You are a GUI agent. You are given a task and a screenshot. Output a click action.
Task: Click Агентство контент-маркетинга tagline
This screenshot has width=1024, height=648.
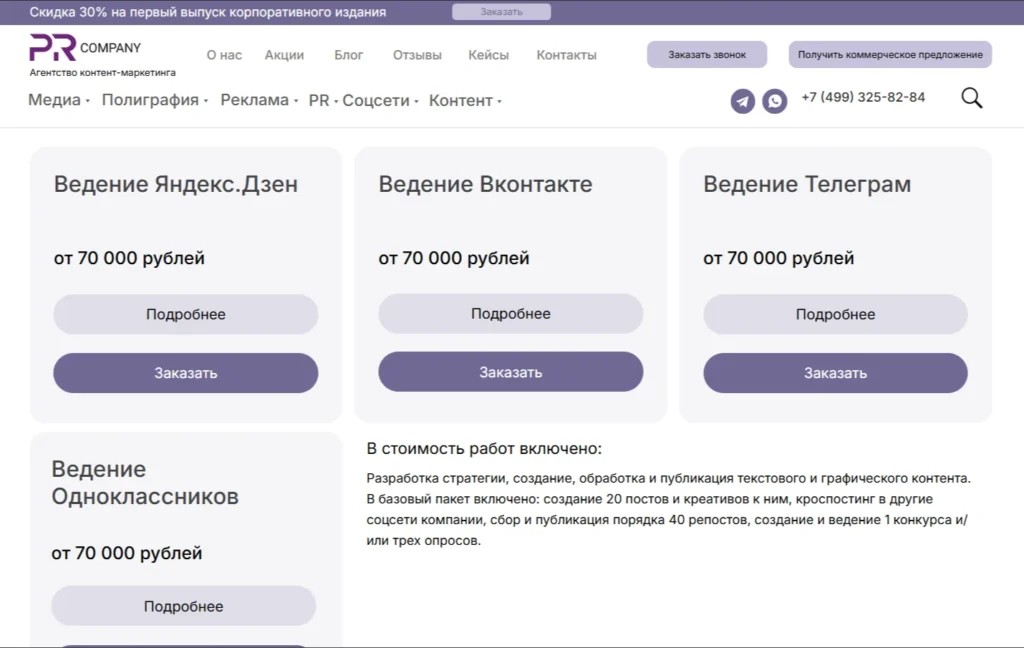[x=103, y=73]
